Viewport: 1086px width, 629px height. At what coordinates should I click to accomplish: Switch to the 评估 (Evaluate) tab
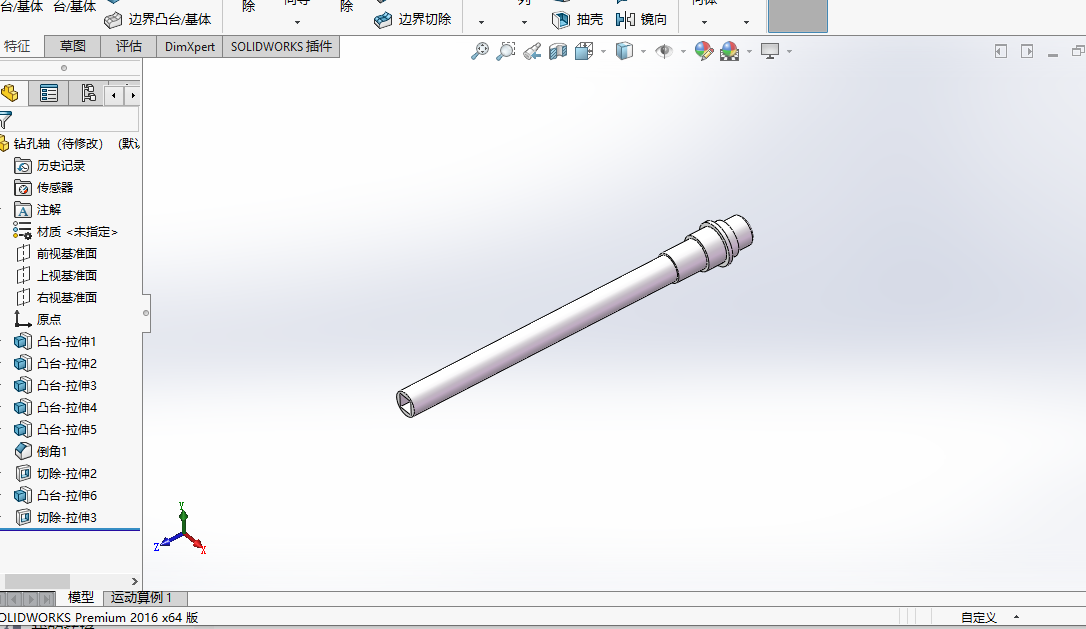[129, 46]
